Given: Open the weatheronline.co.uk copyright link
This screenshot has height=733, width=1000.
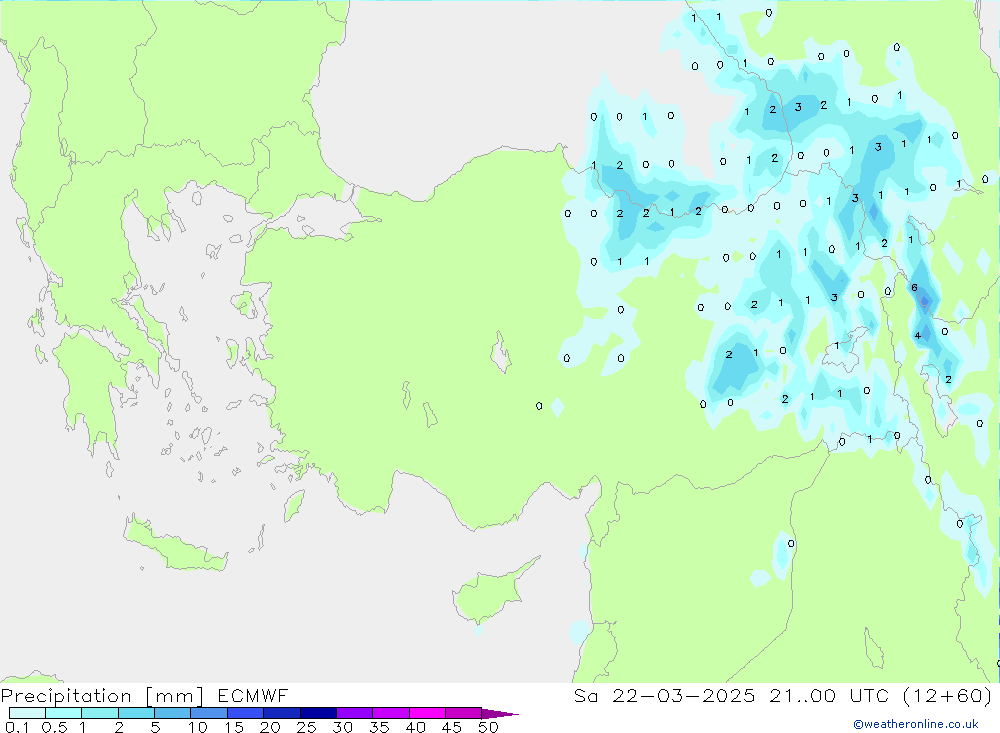Looking at the screenshot, I should tap(916, 724).
